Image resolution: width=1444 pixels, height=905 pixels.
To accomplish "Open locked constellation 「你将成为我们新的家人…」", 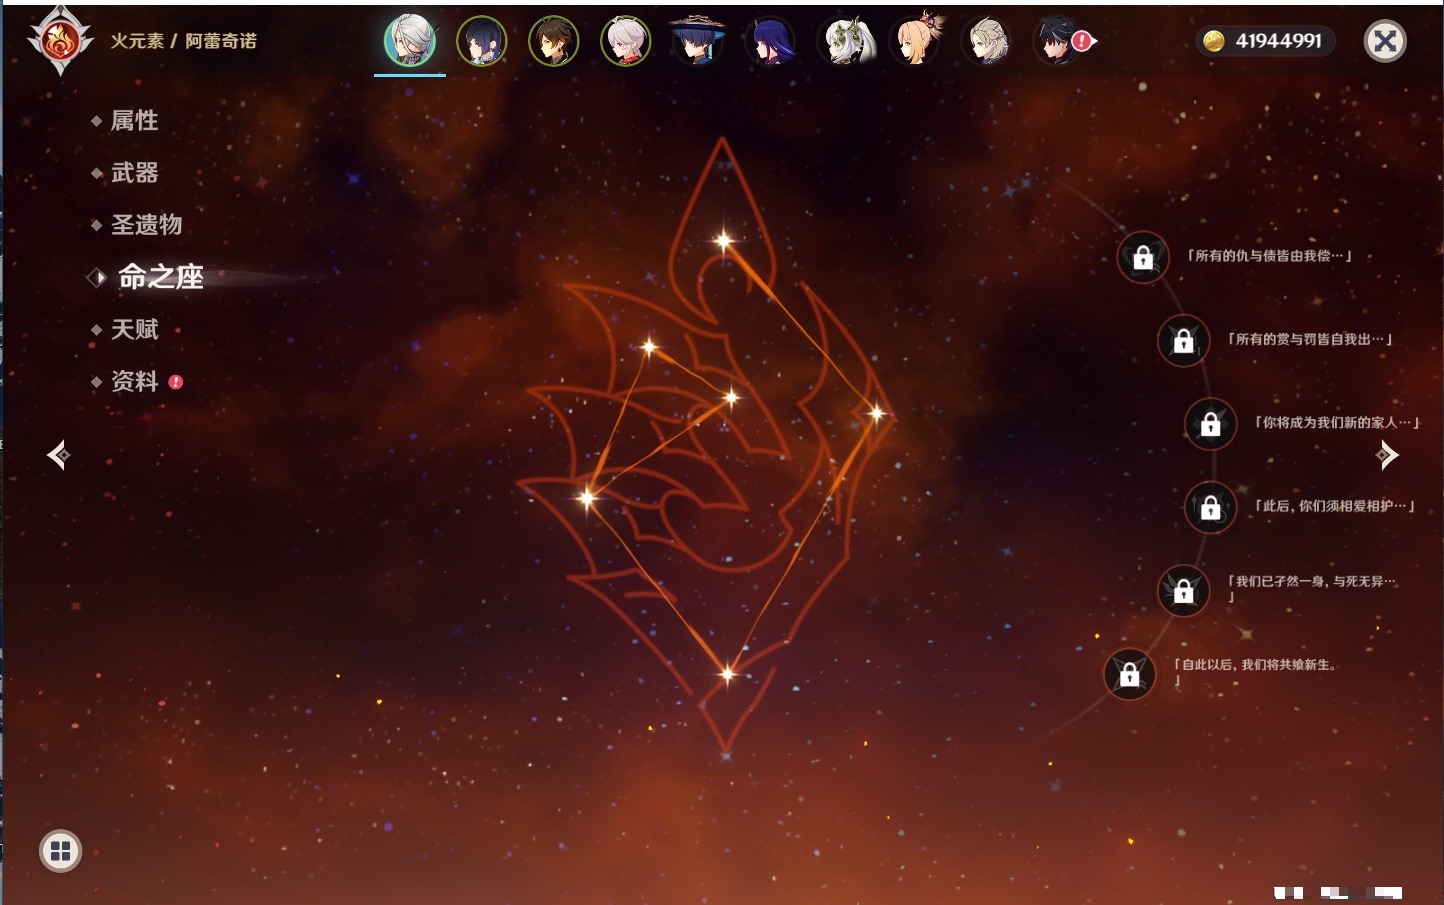I will (x=1210, y=424).
